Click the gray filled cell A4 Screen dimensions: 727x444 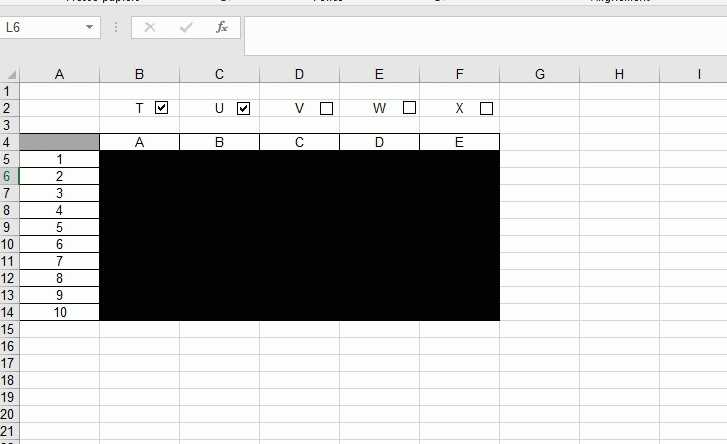[x=59, y=142]
